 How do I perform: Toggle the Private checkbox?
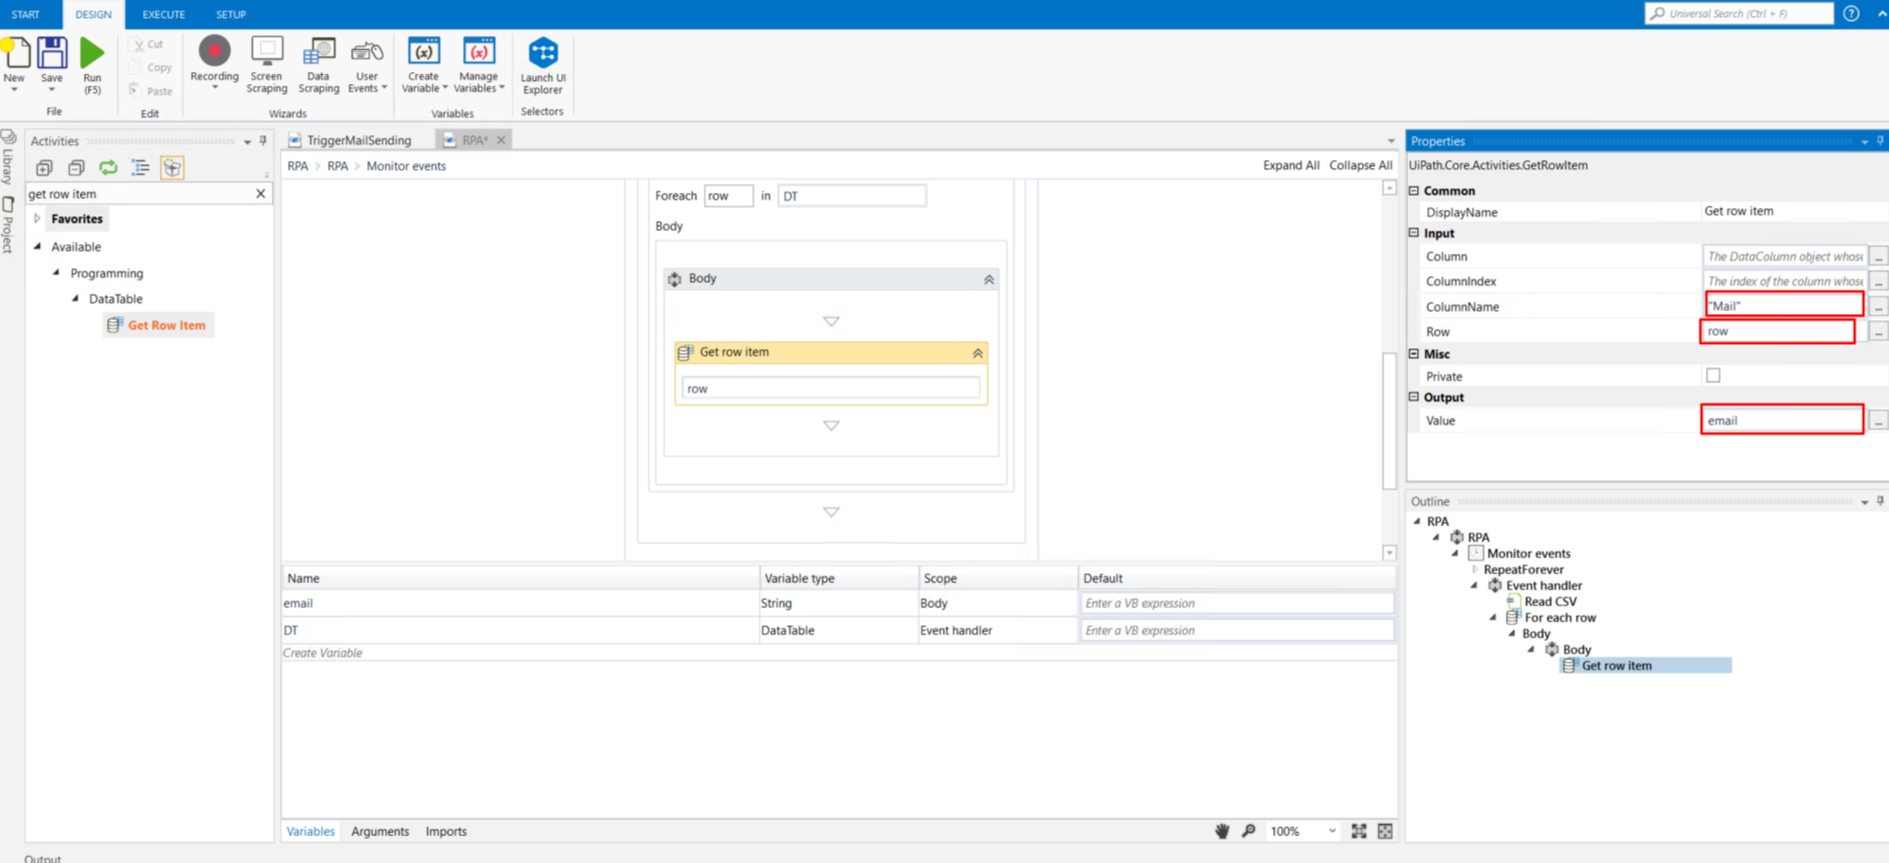[x=1713, y=376]
